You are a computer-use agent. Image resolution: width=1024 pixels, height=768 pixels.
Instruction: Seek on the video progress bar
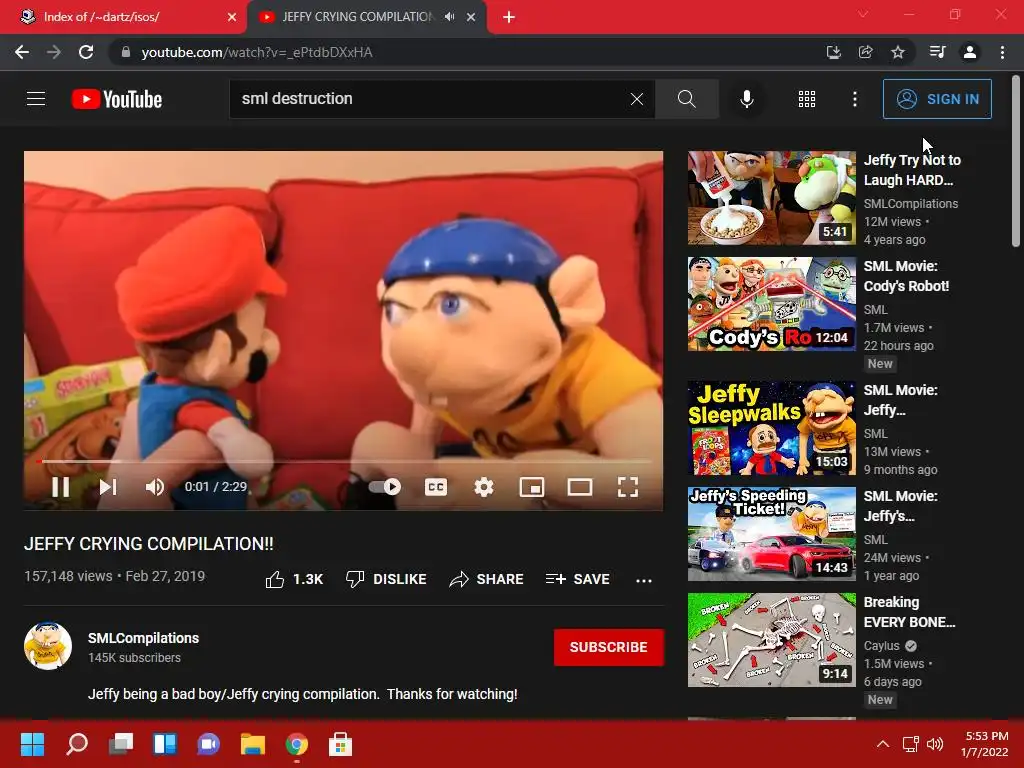click(x=344, y=461)
